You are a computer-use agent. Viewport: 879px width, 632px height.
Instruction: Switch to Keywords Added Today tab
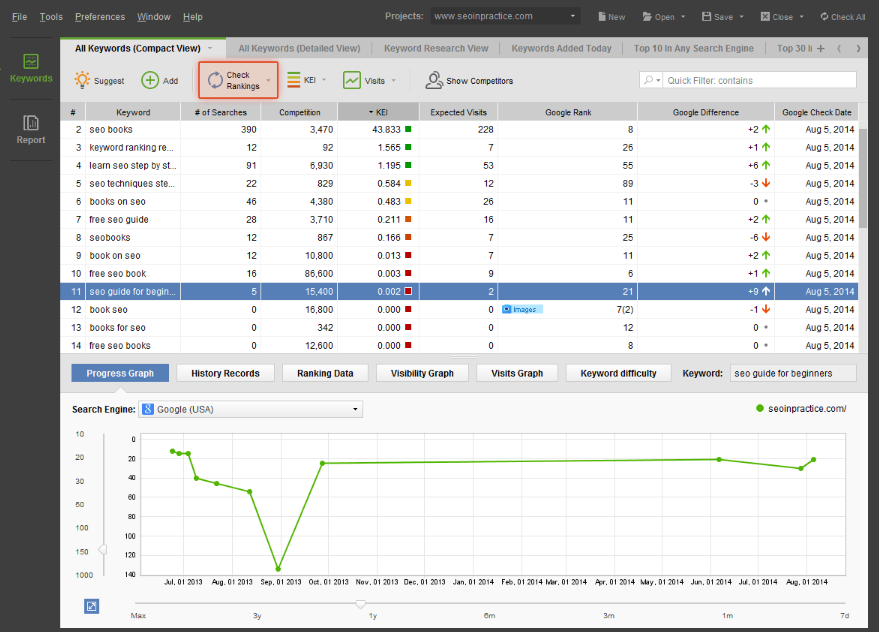click(561, 48)
